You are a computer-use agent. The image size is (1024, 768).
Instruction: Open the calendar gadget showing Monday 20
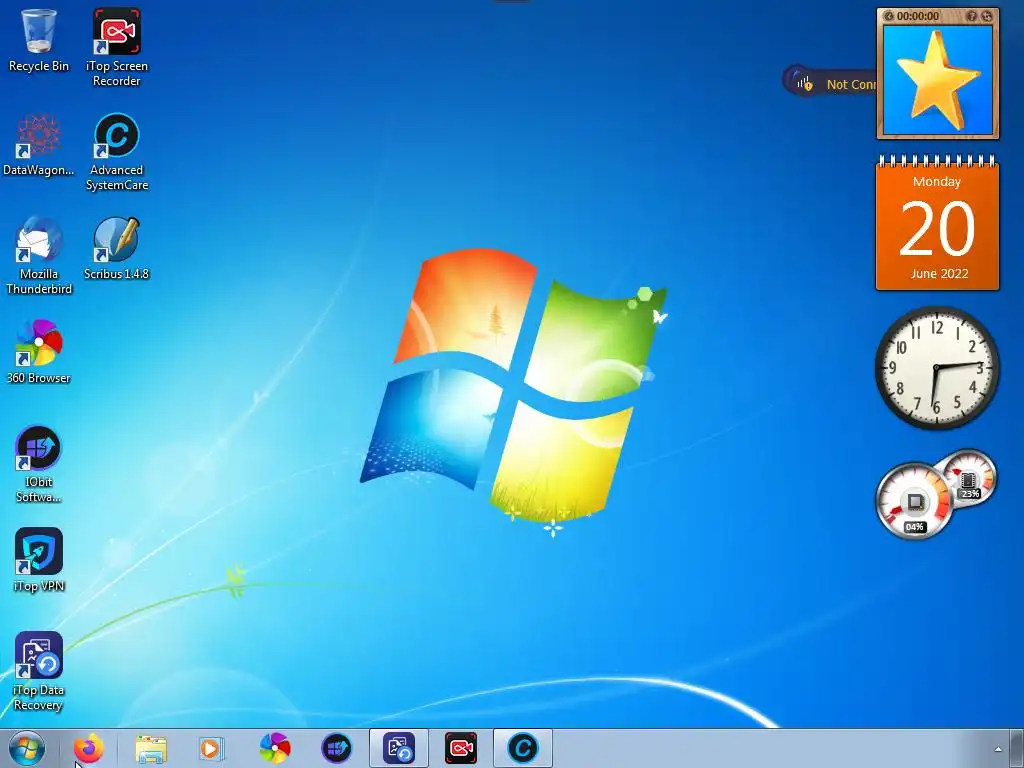(x=937, y=223)
